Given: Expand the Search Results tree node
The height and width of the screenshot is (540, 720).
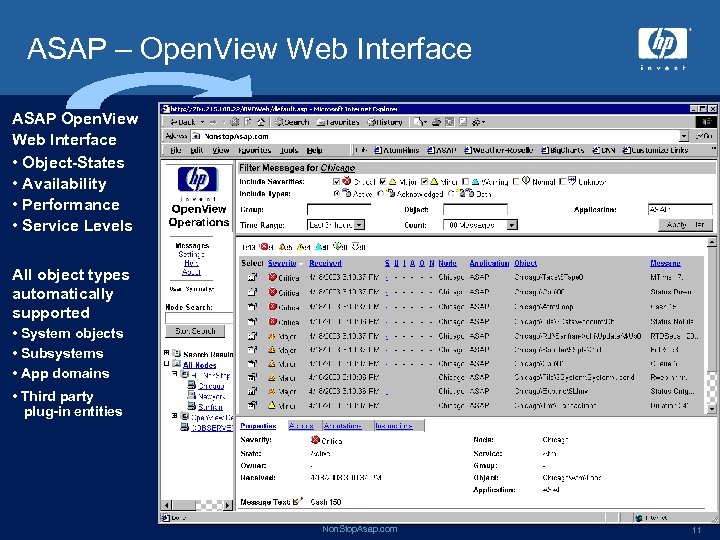Looking at the screenshot, I should click(x=167, y=353).
